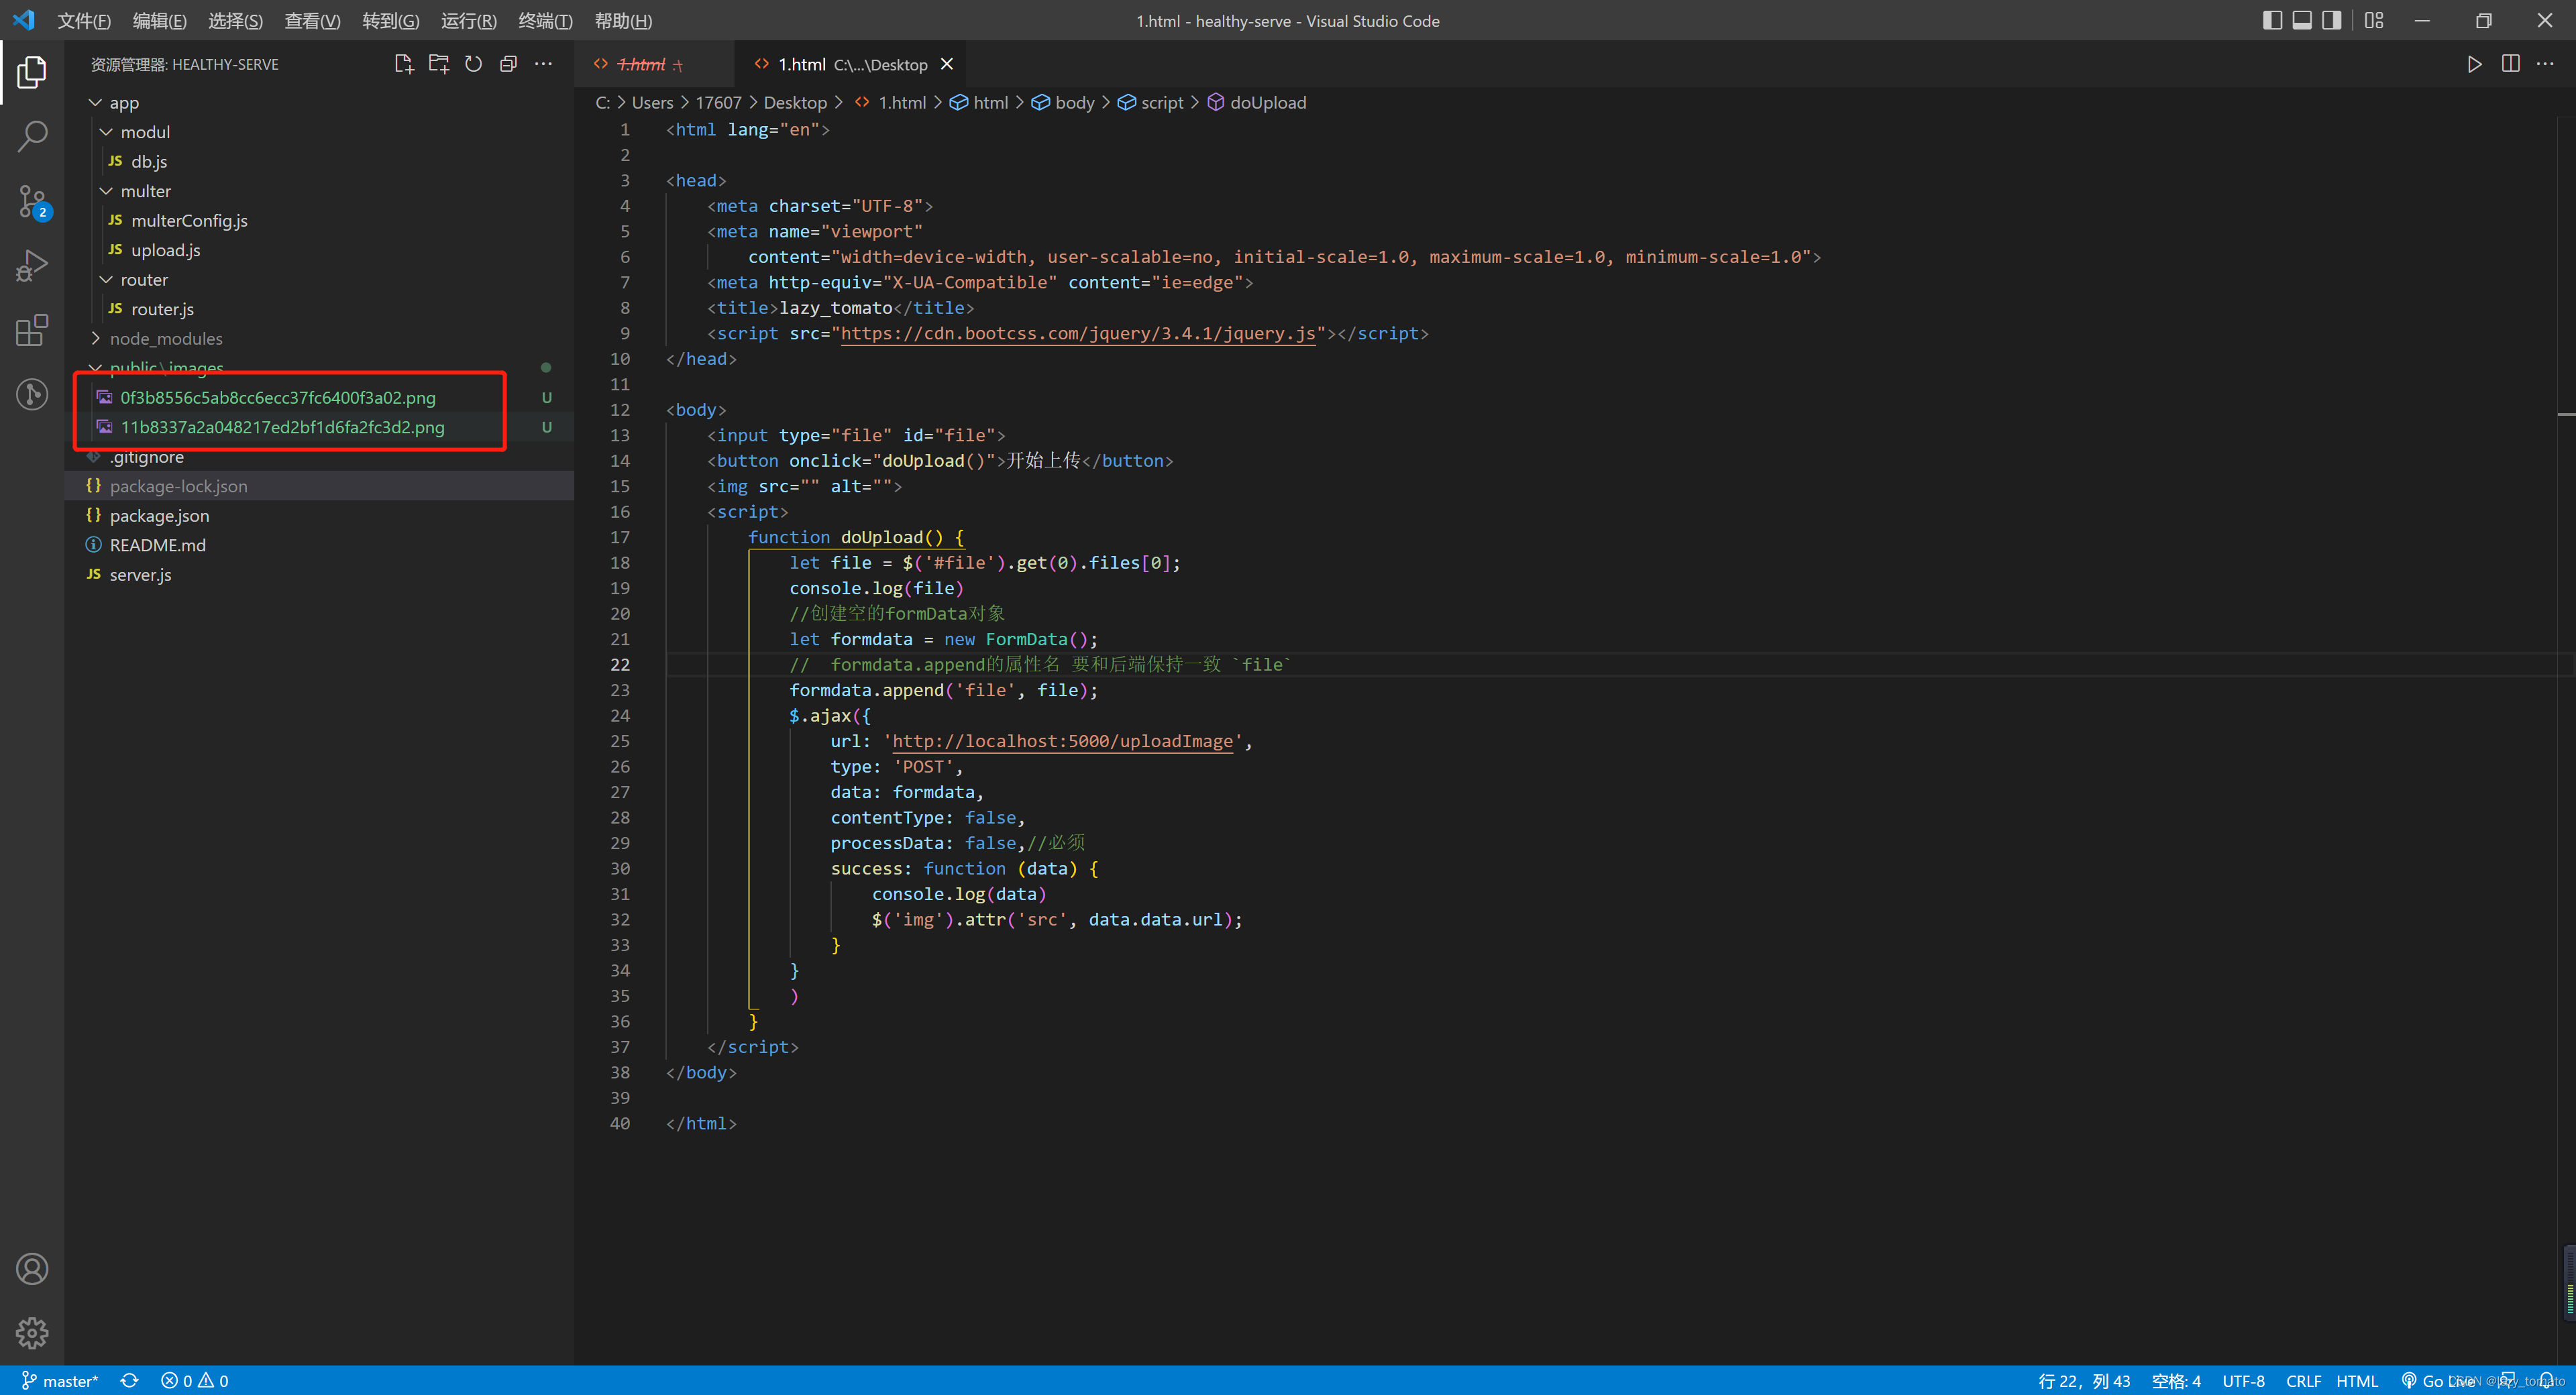Select the Run and Debug icon

pyautogui.click(x=32, y=264)
